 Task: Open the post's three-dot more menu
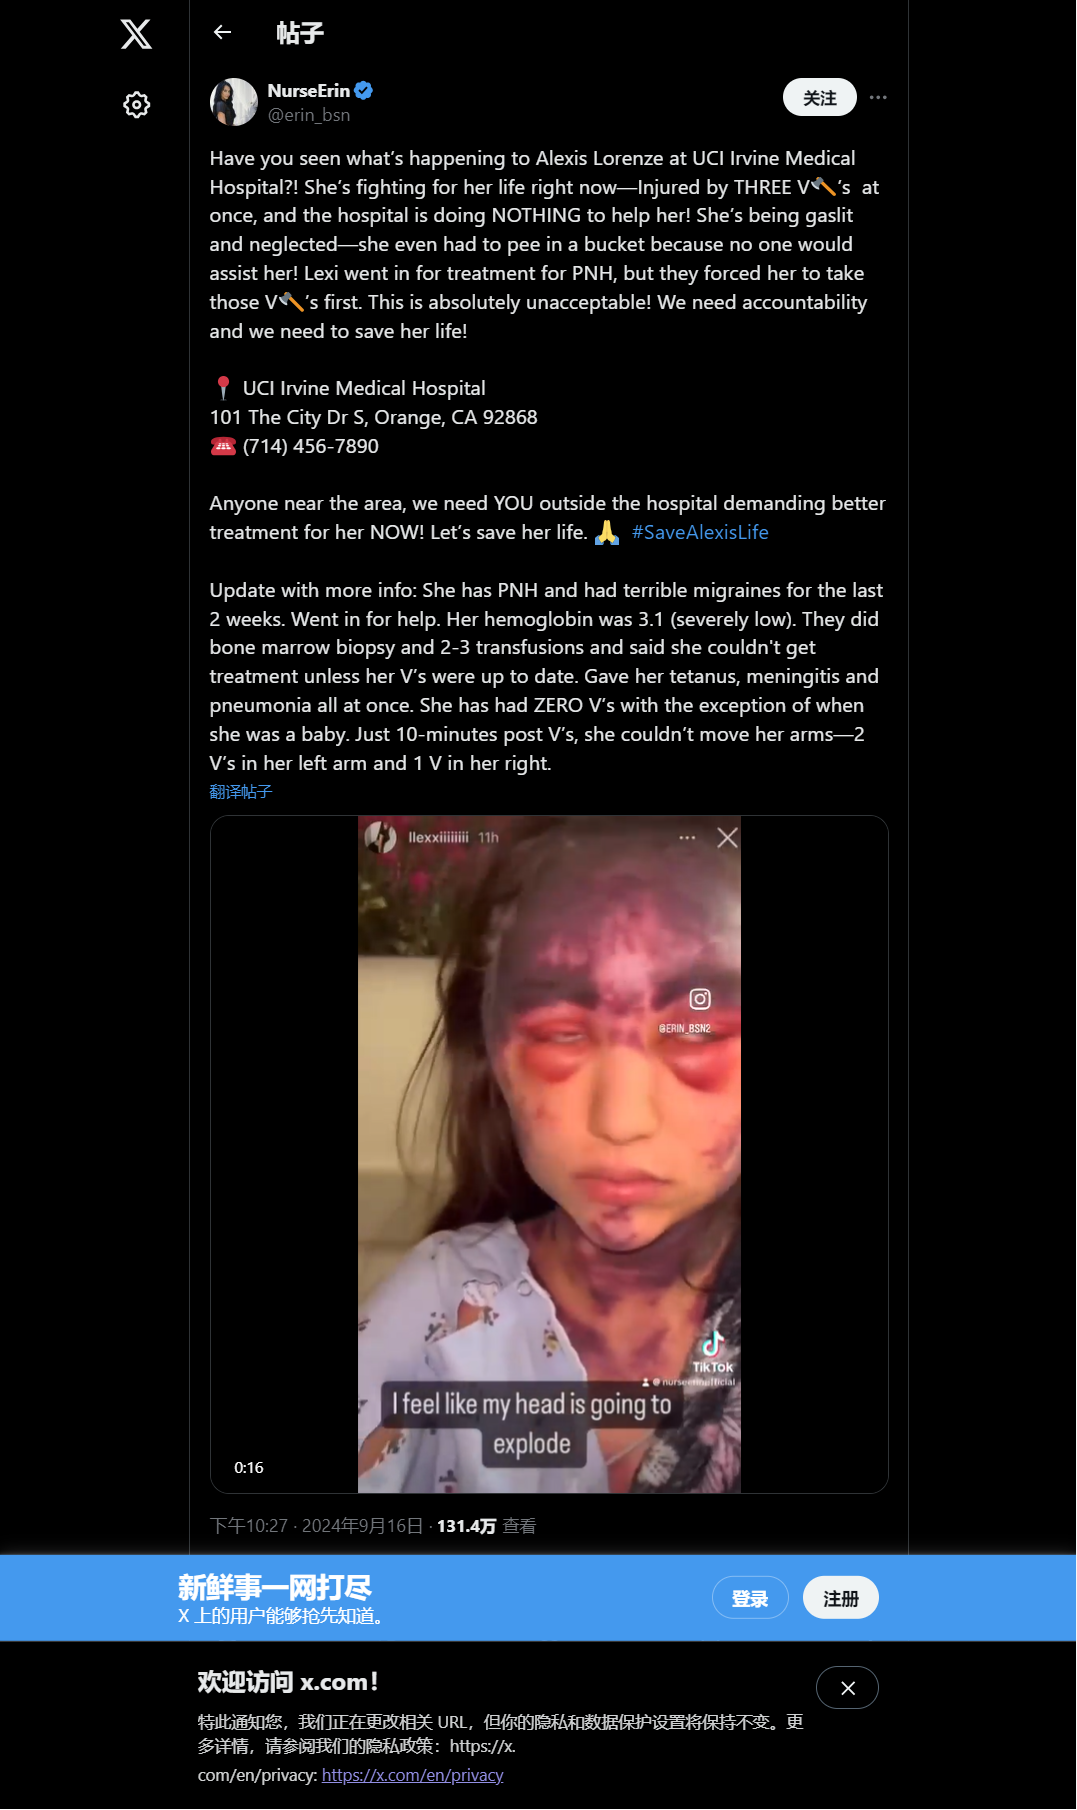click(x=878, y=97)
